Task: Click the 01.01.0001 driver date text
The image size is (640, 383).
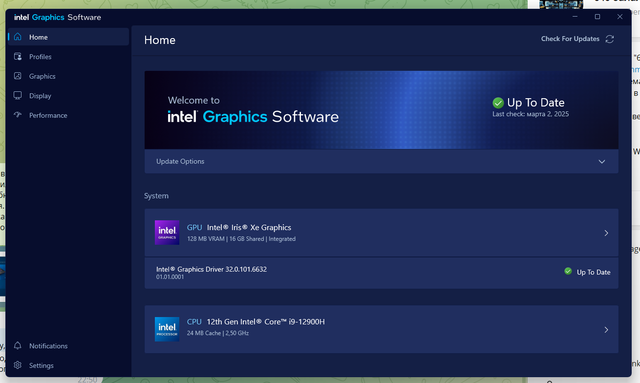Action: (x=170, y=277)
